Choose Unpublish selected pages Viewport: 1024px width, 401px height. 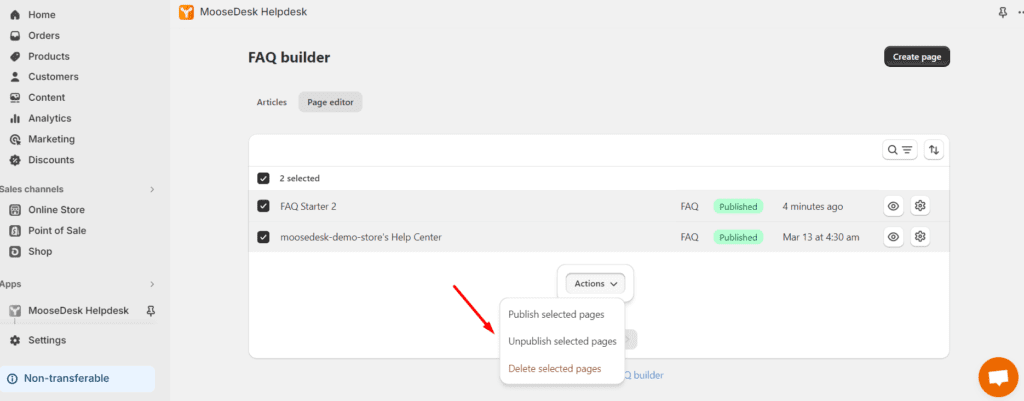(x=562, y=341)
